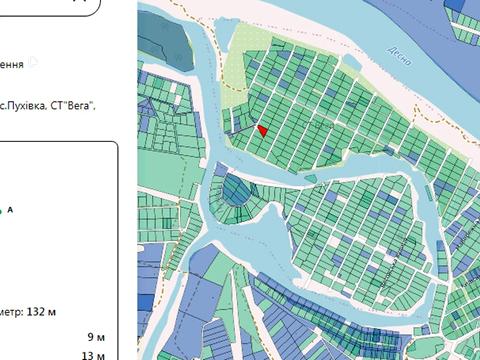The width and height of the screenshot is (480, 360).
Task: Select the red highlighted parcel on the map
Action: 263,130
